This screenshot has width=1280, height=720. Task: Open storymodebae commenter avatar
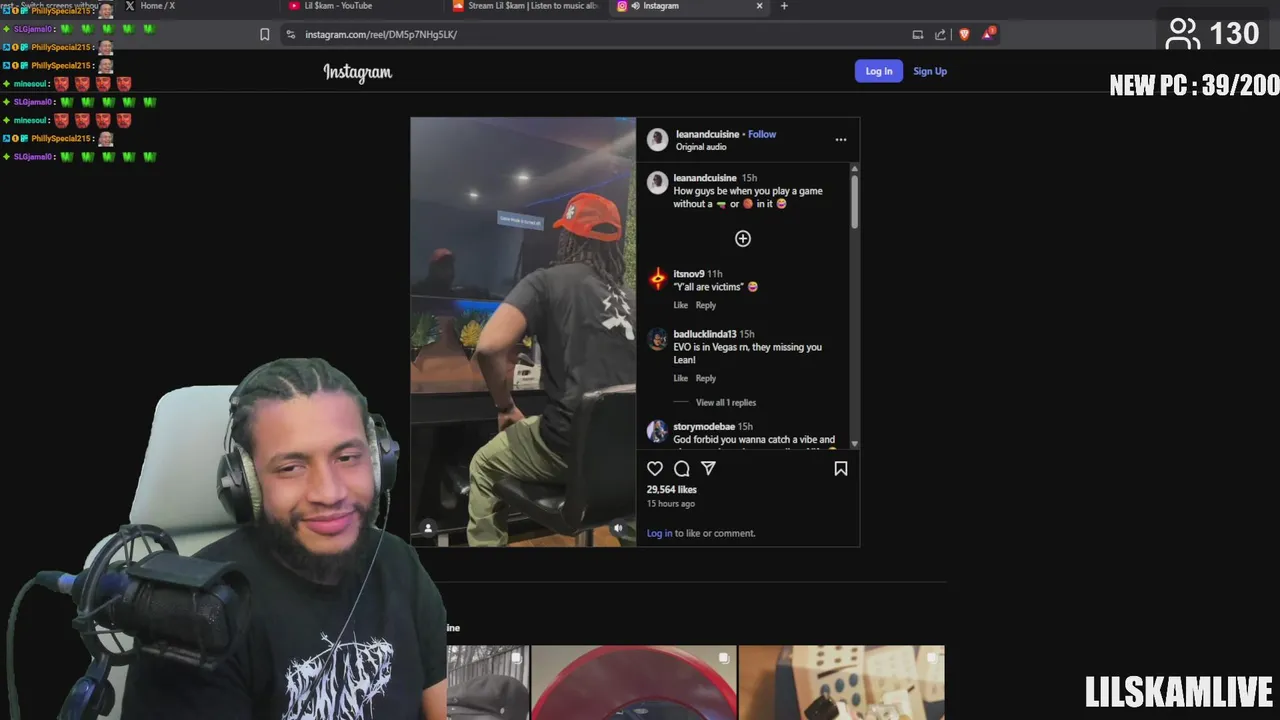(657, 432)
